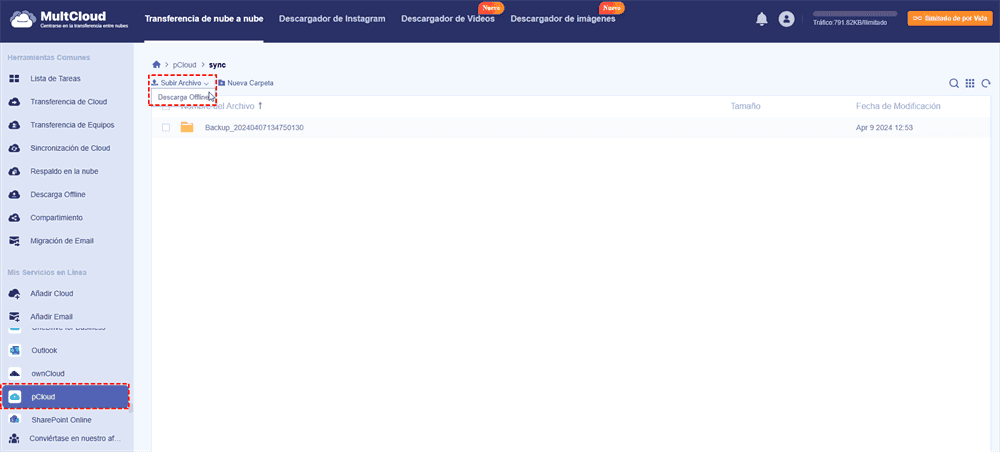Open Respaldo en la nube label

[64, 171]
